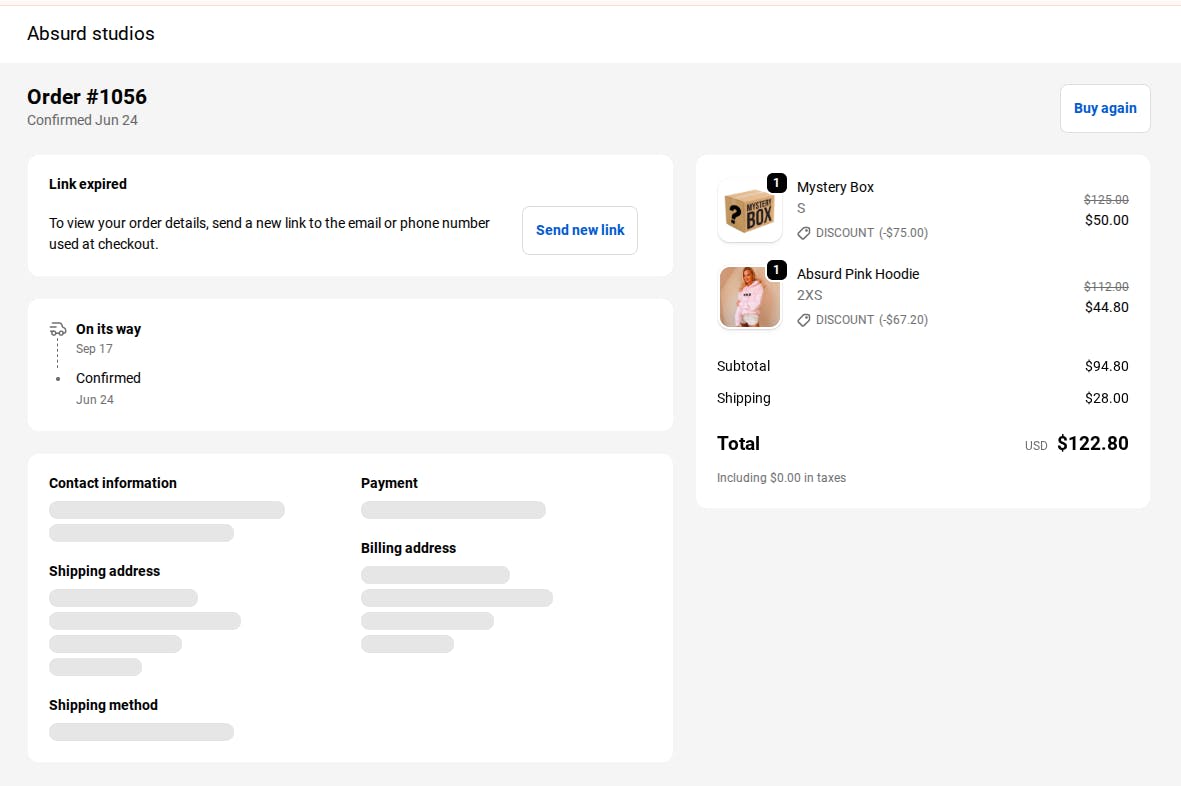
Task: Click the Buy again button
Action: (1105, 108)
